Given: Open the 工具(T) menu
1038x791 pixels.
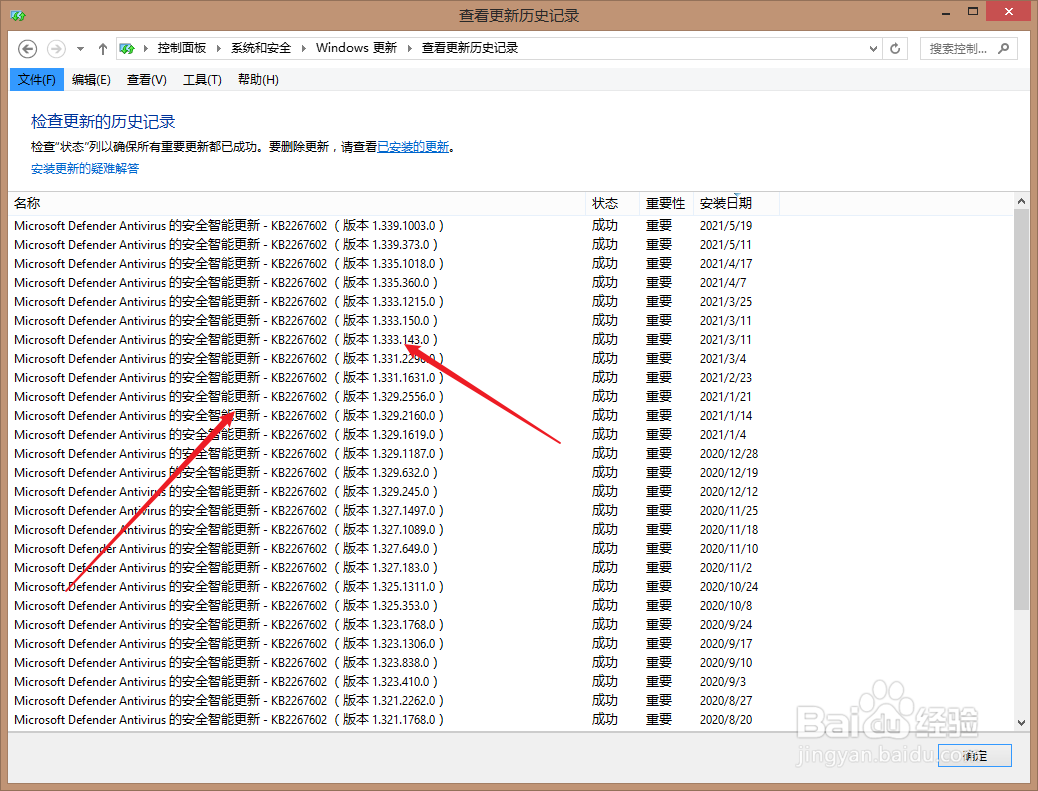Looking at the screenshot, I should (202, 80).
